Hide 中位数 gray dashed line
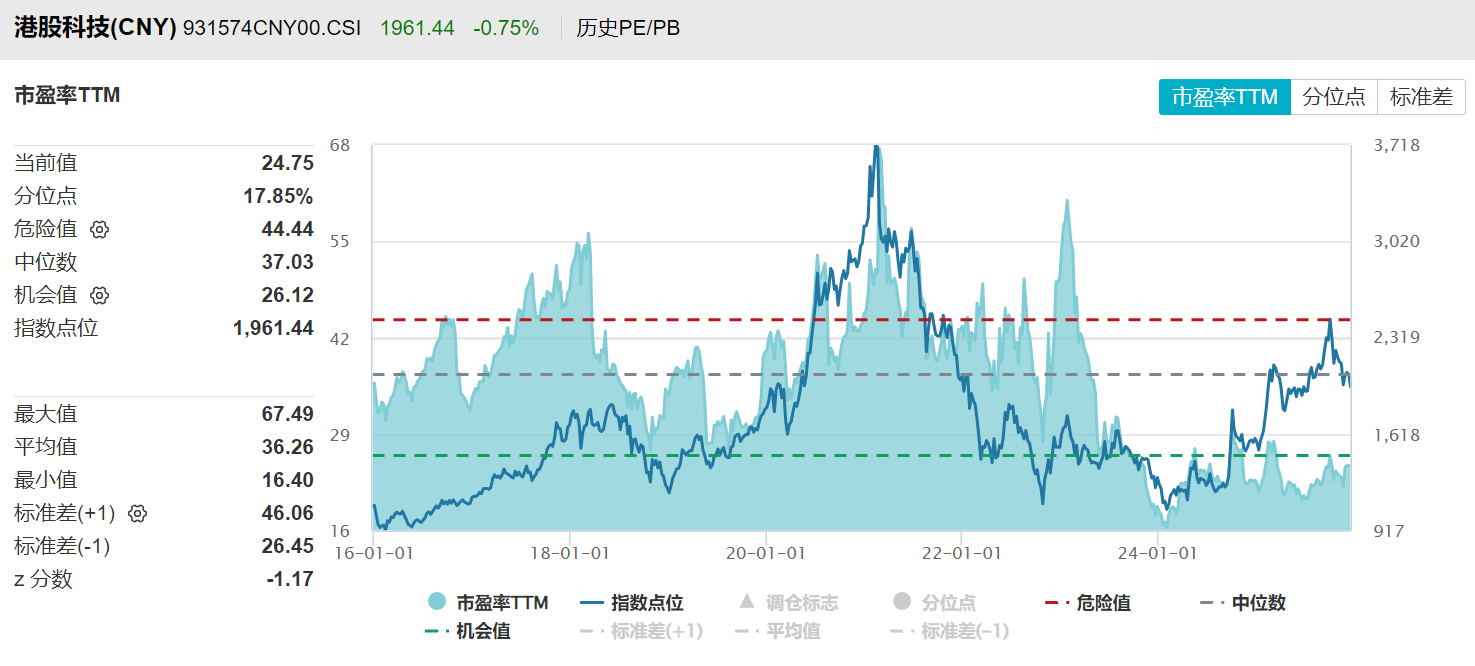The height and width of the screenshot is (666, 1475). pos(1243,603)
